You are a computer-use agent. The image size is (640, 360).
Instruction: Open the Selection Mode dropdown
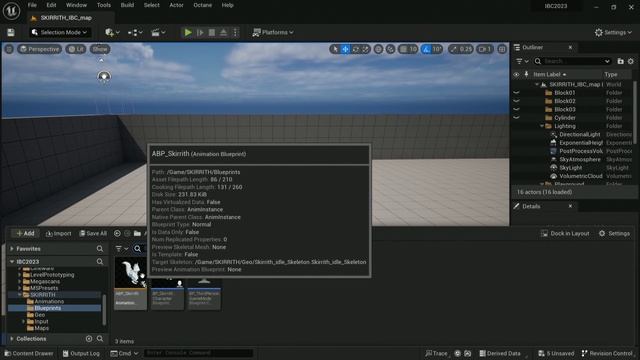tap(59, 32)
